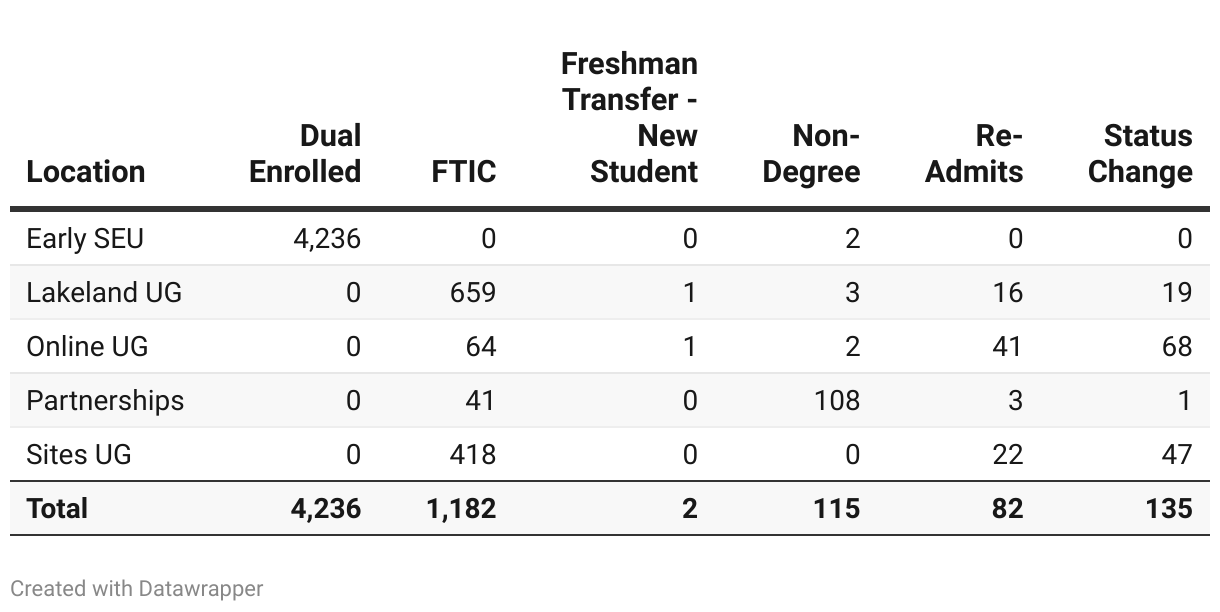Viewport: 1220px width, 612px height.
Task: Select Freshman Transfer - New Student header
Action: (629, 118)
